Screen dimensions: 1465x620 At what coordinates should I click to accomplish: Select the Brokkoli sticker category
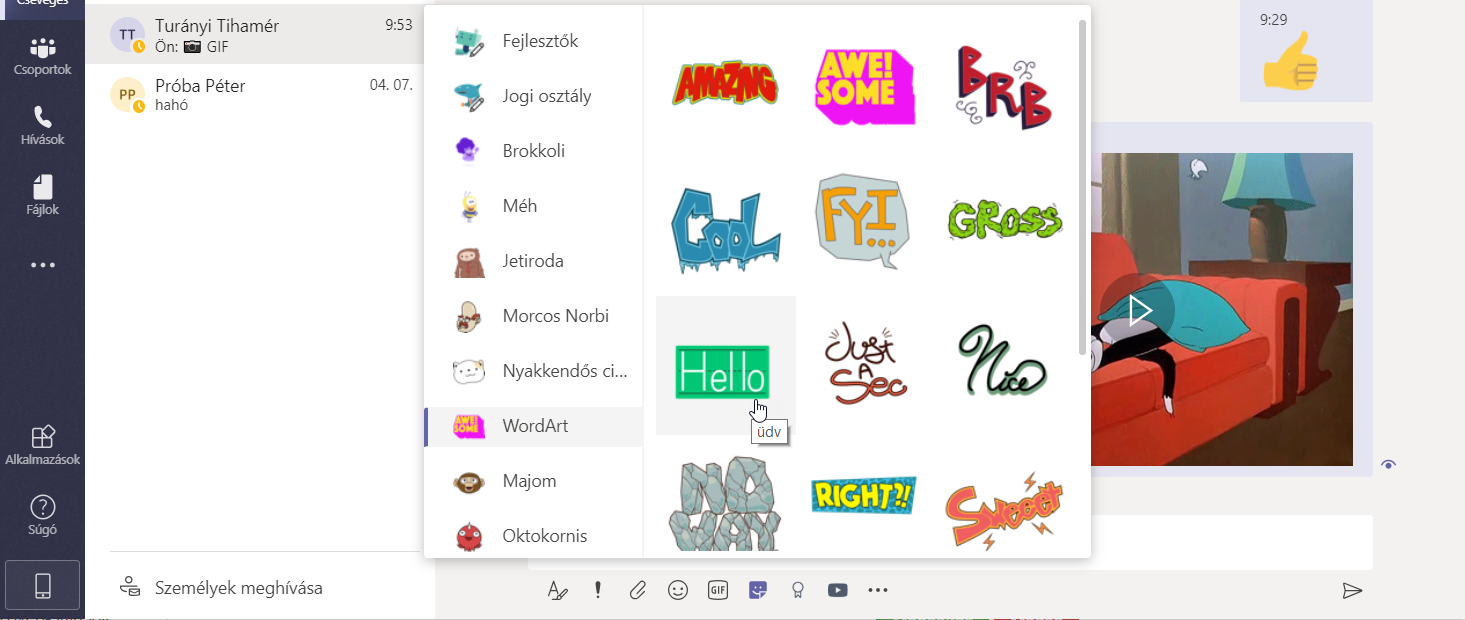[x=533, y=151]
